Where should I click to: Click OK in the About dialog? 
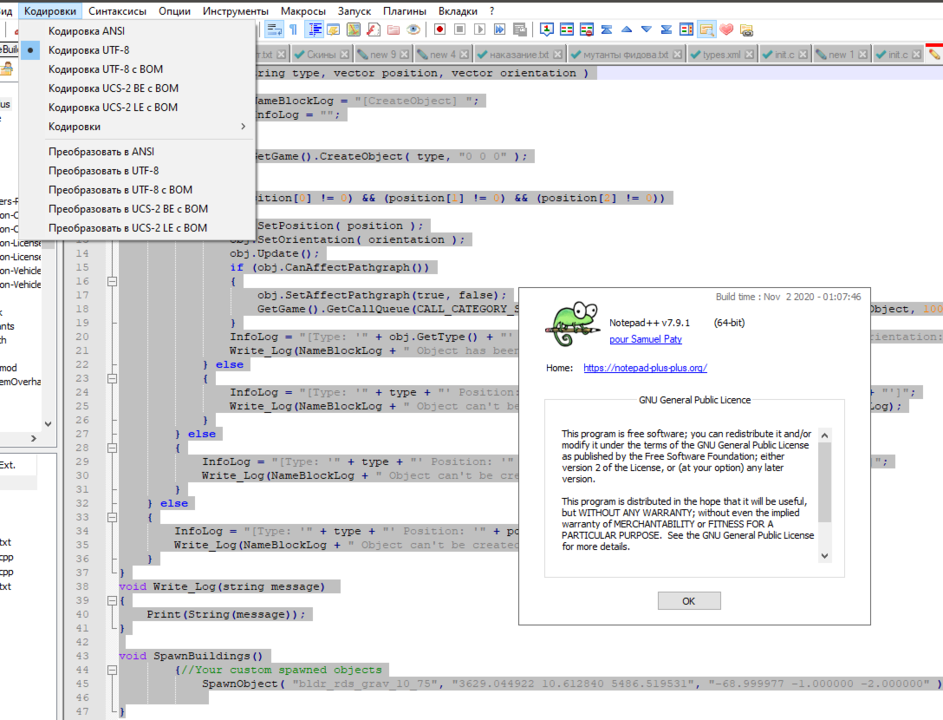click(x=689, y=601)
